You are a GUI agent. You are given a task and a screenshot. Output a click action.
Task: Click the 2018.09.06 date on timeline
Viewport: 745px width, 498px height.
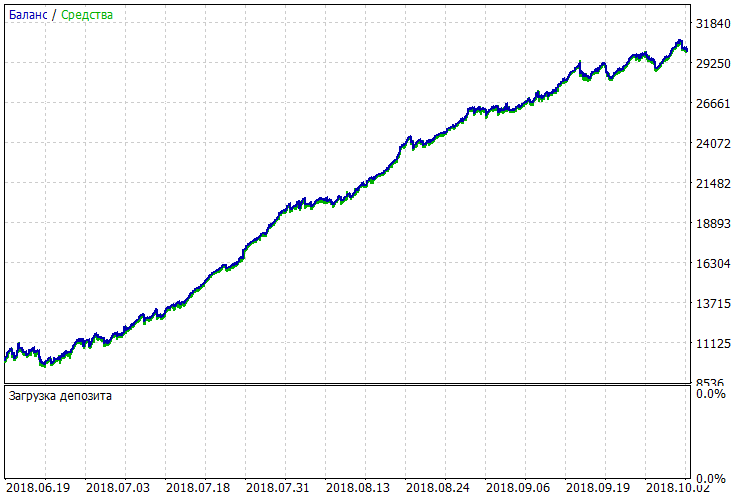pos(519,489)
